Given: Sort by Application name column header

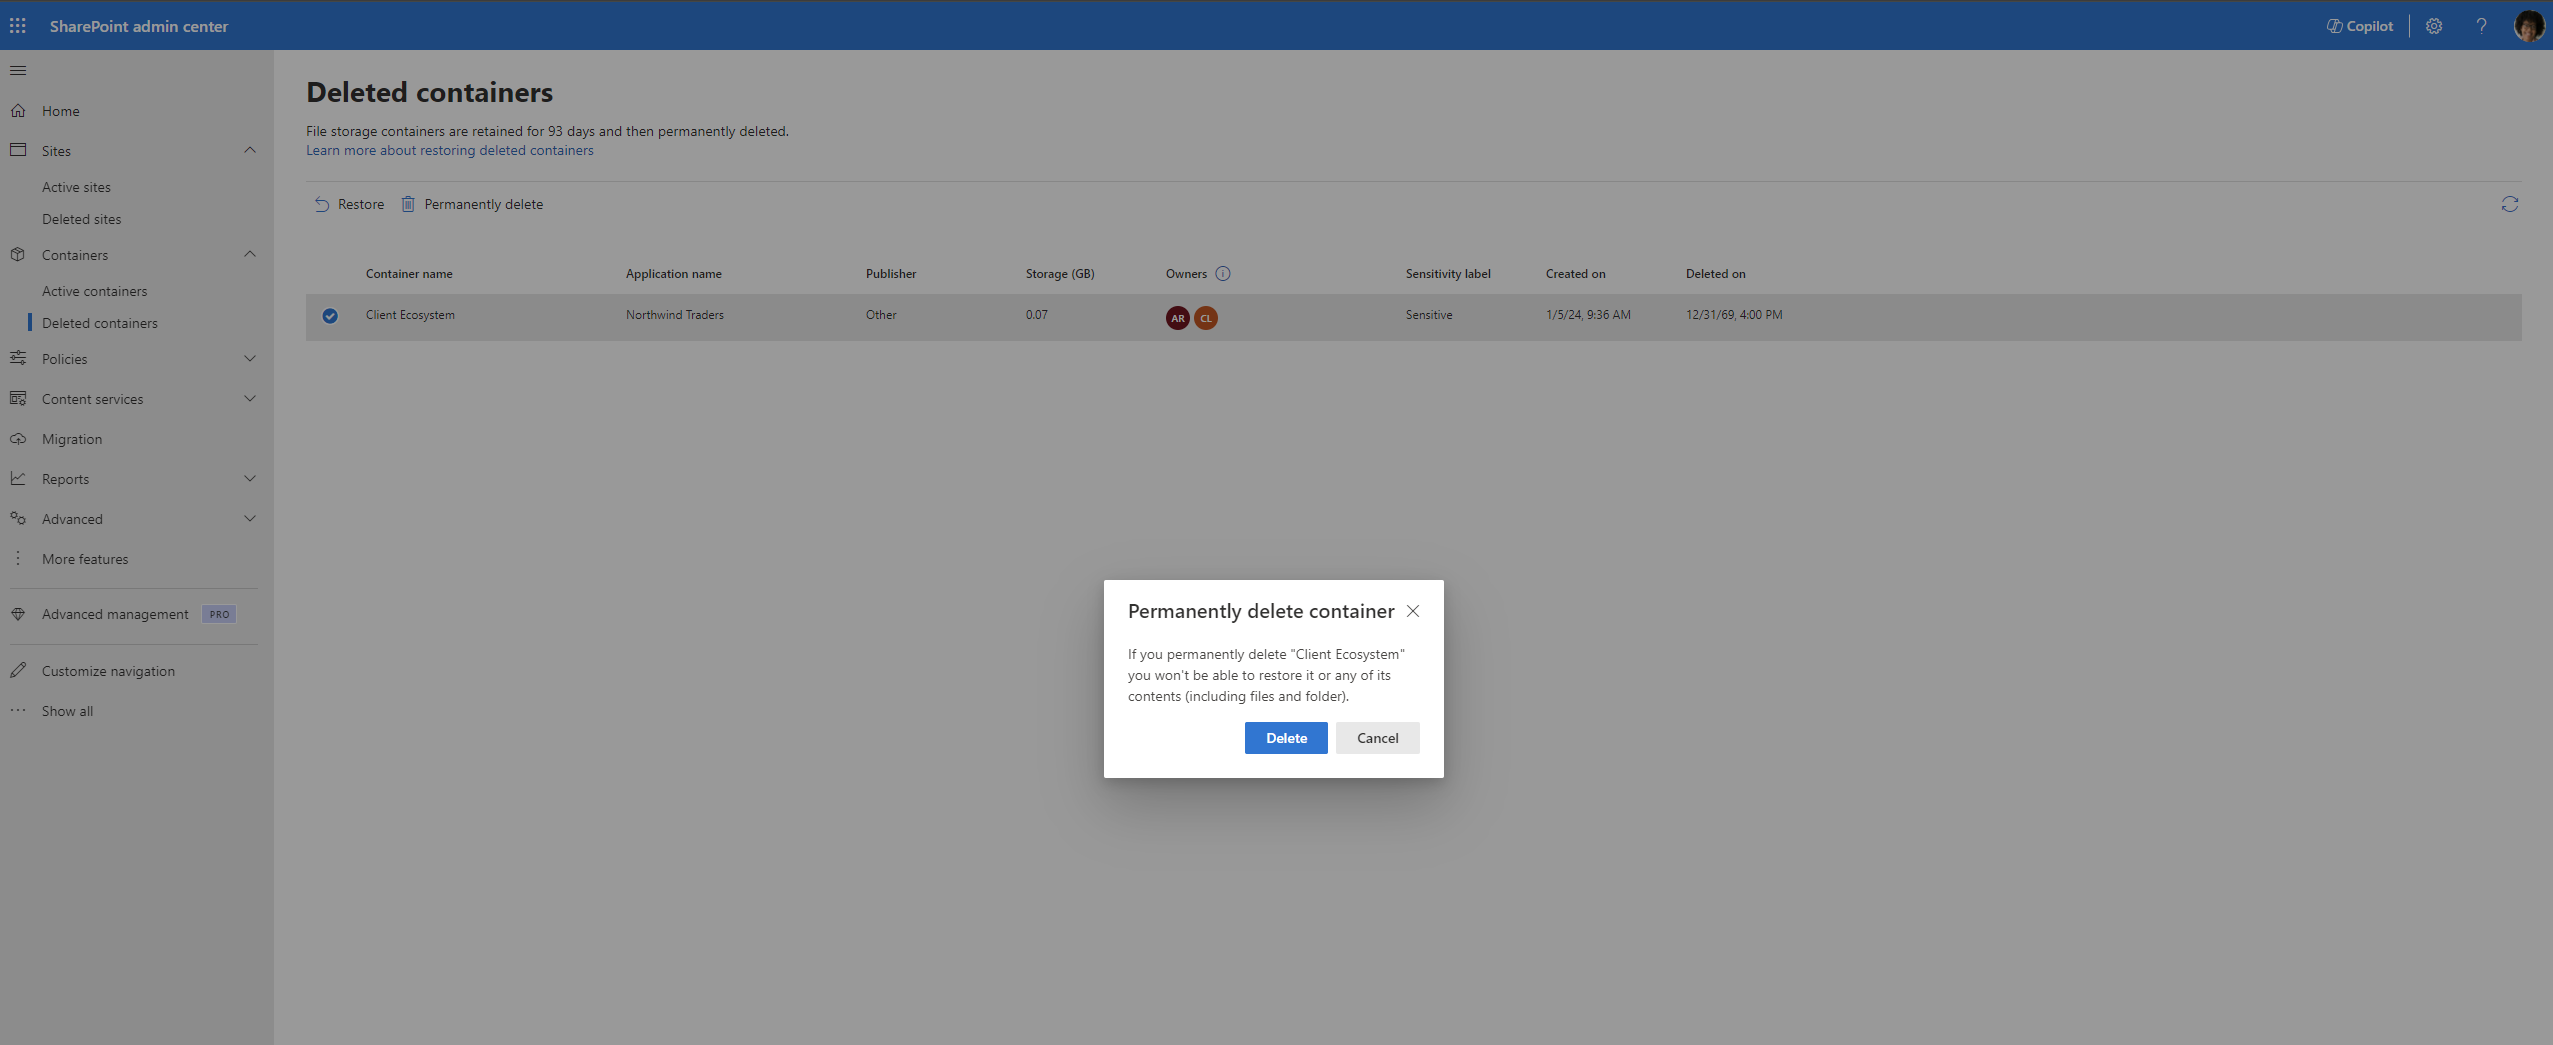Looking at the screenshot, I should 674,274.
